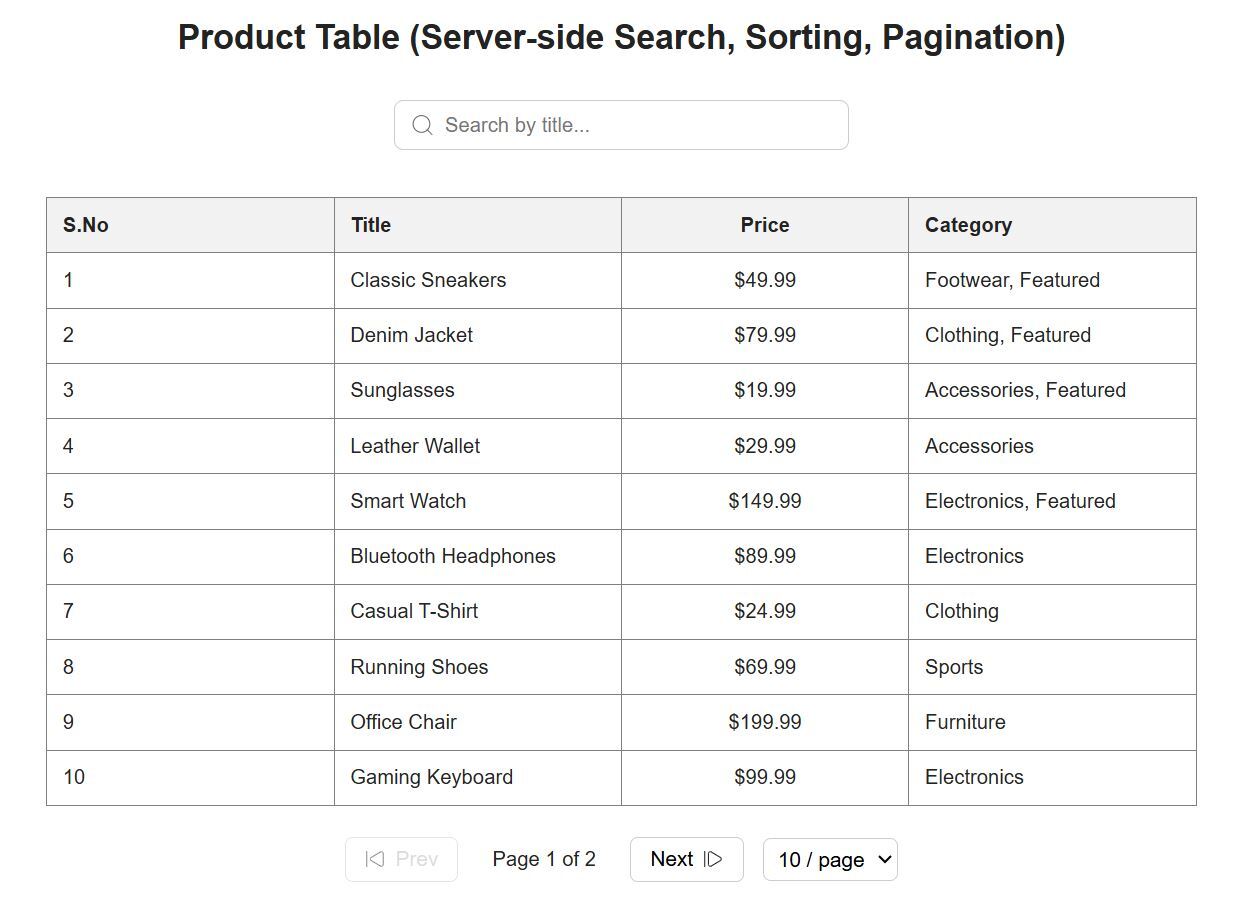1245x908 pixels.
Task: Sort by the Title column header
Action: pos(371,225)
